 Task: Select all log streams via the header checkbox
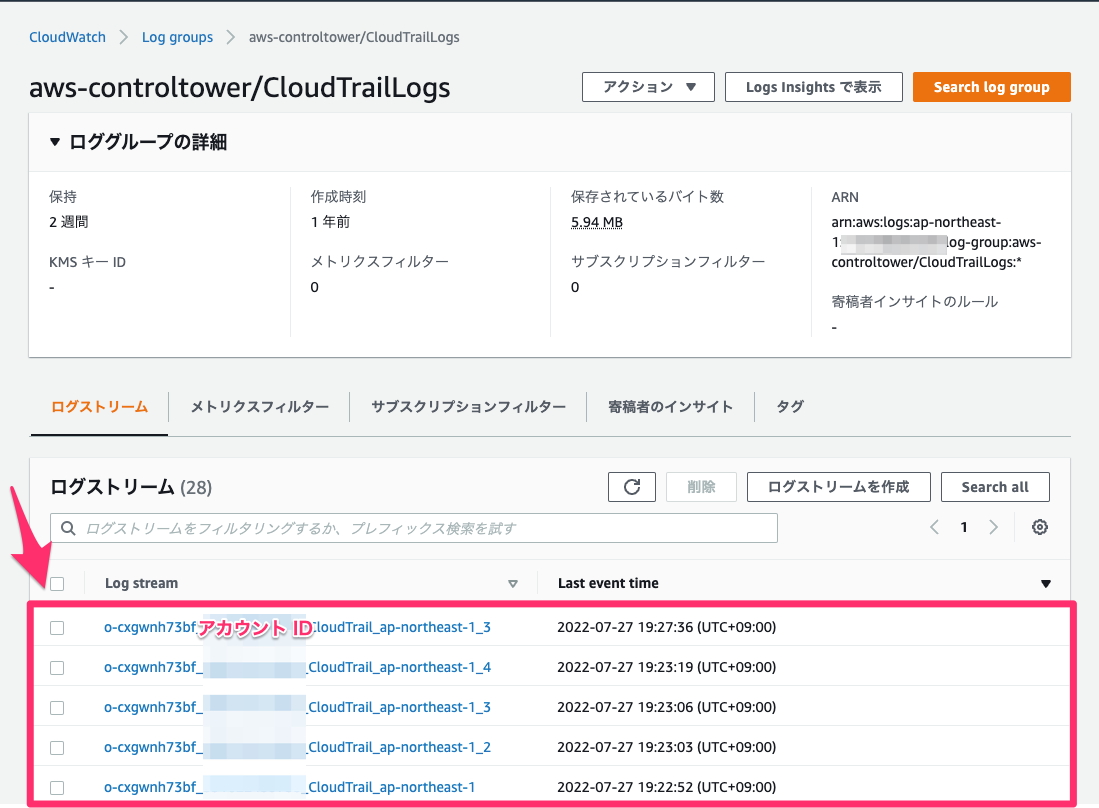57,583
